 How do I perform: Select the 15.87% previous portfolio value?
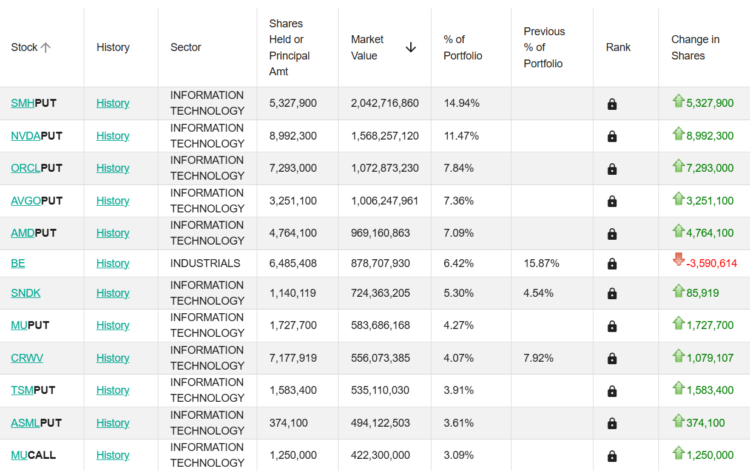[x=541, y=263]
